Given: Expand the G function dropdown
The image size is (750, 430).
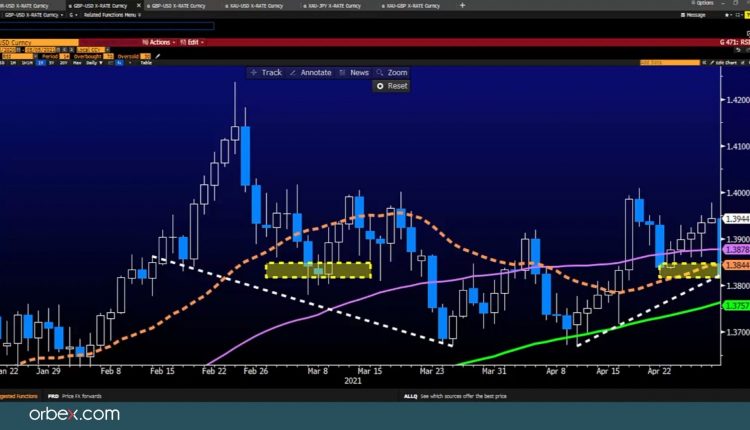Looking at the screenshot, I should pos(73,15).
